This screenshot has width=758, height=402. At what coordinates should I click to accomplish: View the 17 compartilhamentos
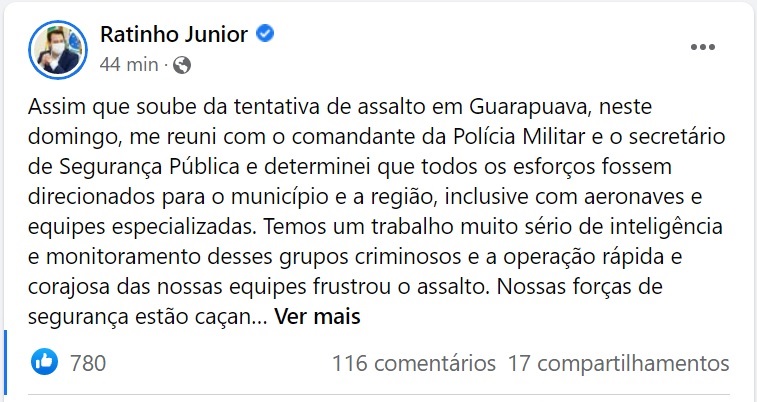618,362
